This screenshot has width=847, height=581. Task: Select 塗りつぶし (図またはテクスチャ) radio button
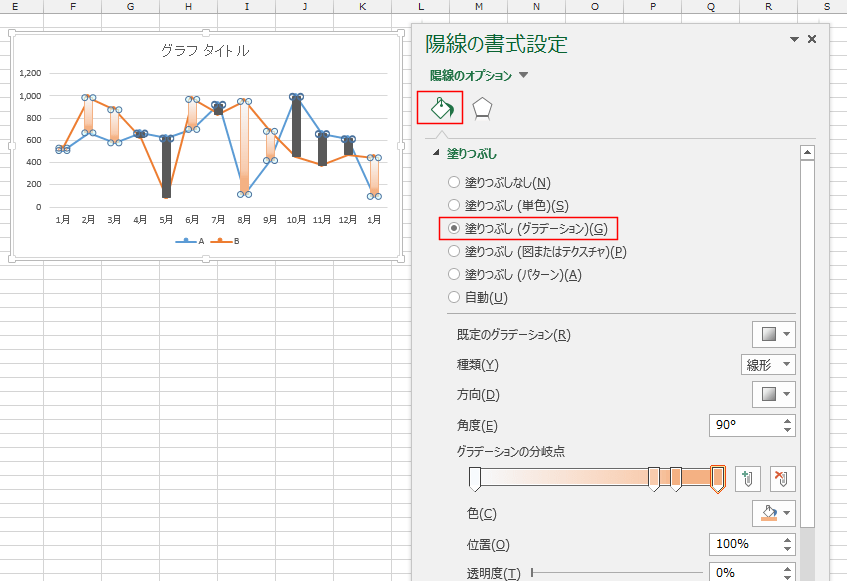(454, 251)
